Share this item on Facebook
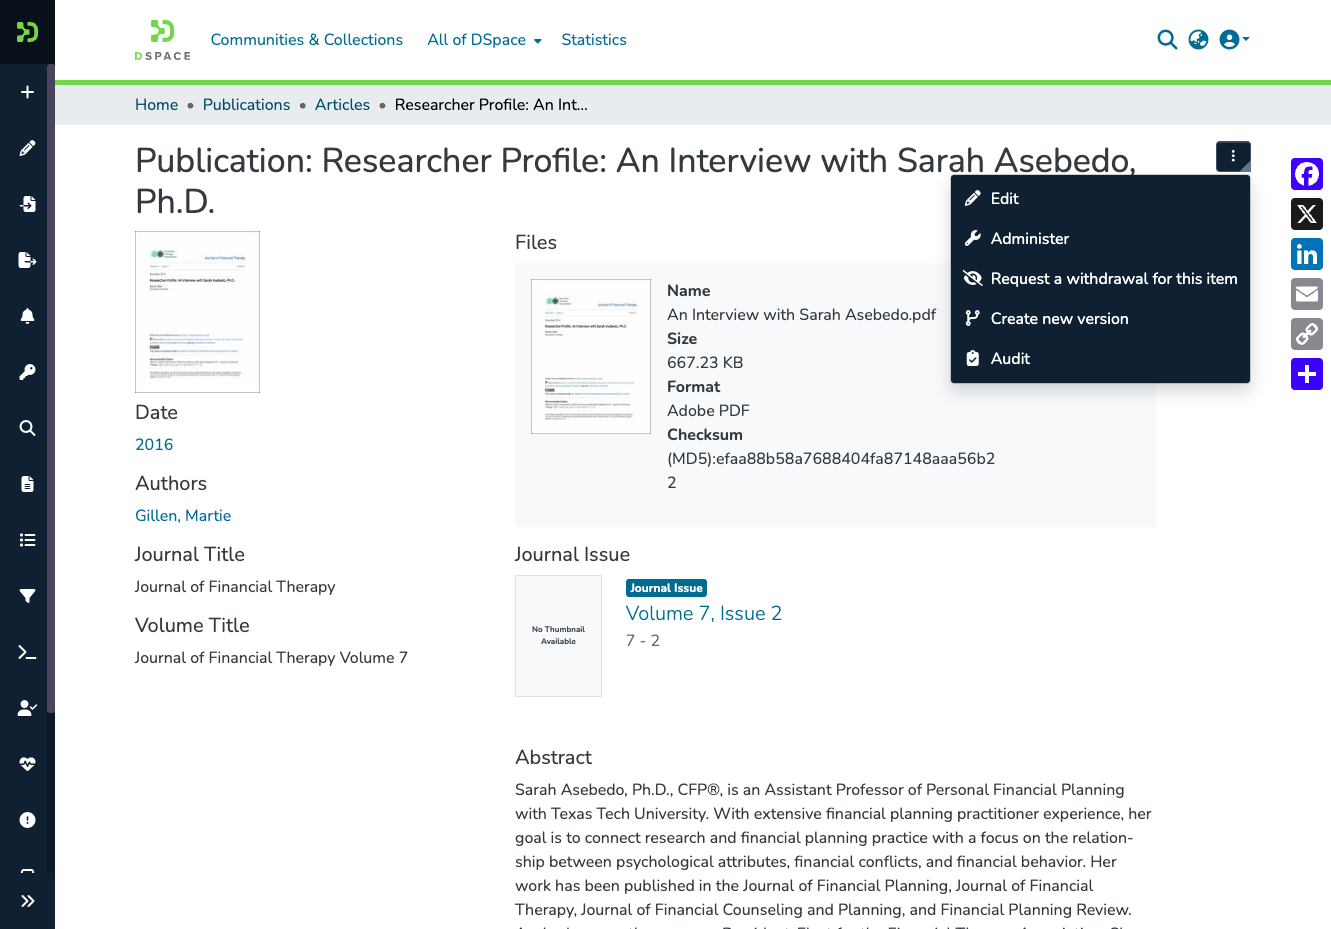Image resolution: width=1331 pixels, height=929 pixels. [x=1307, y=174]
